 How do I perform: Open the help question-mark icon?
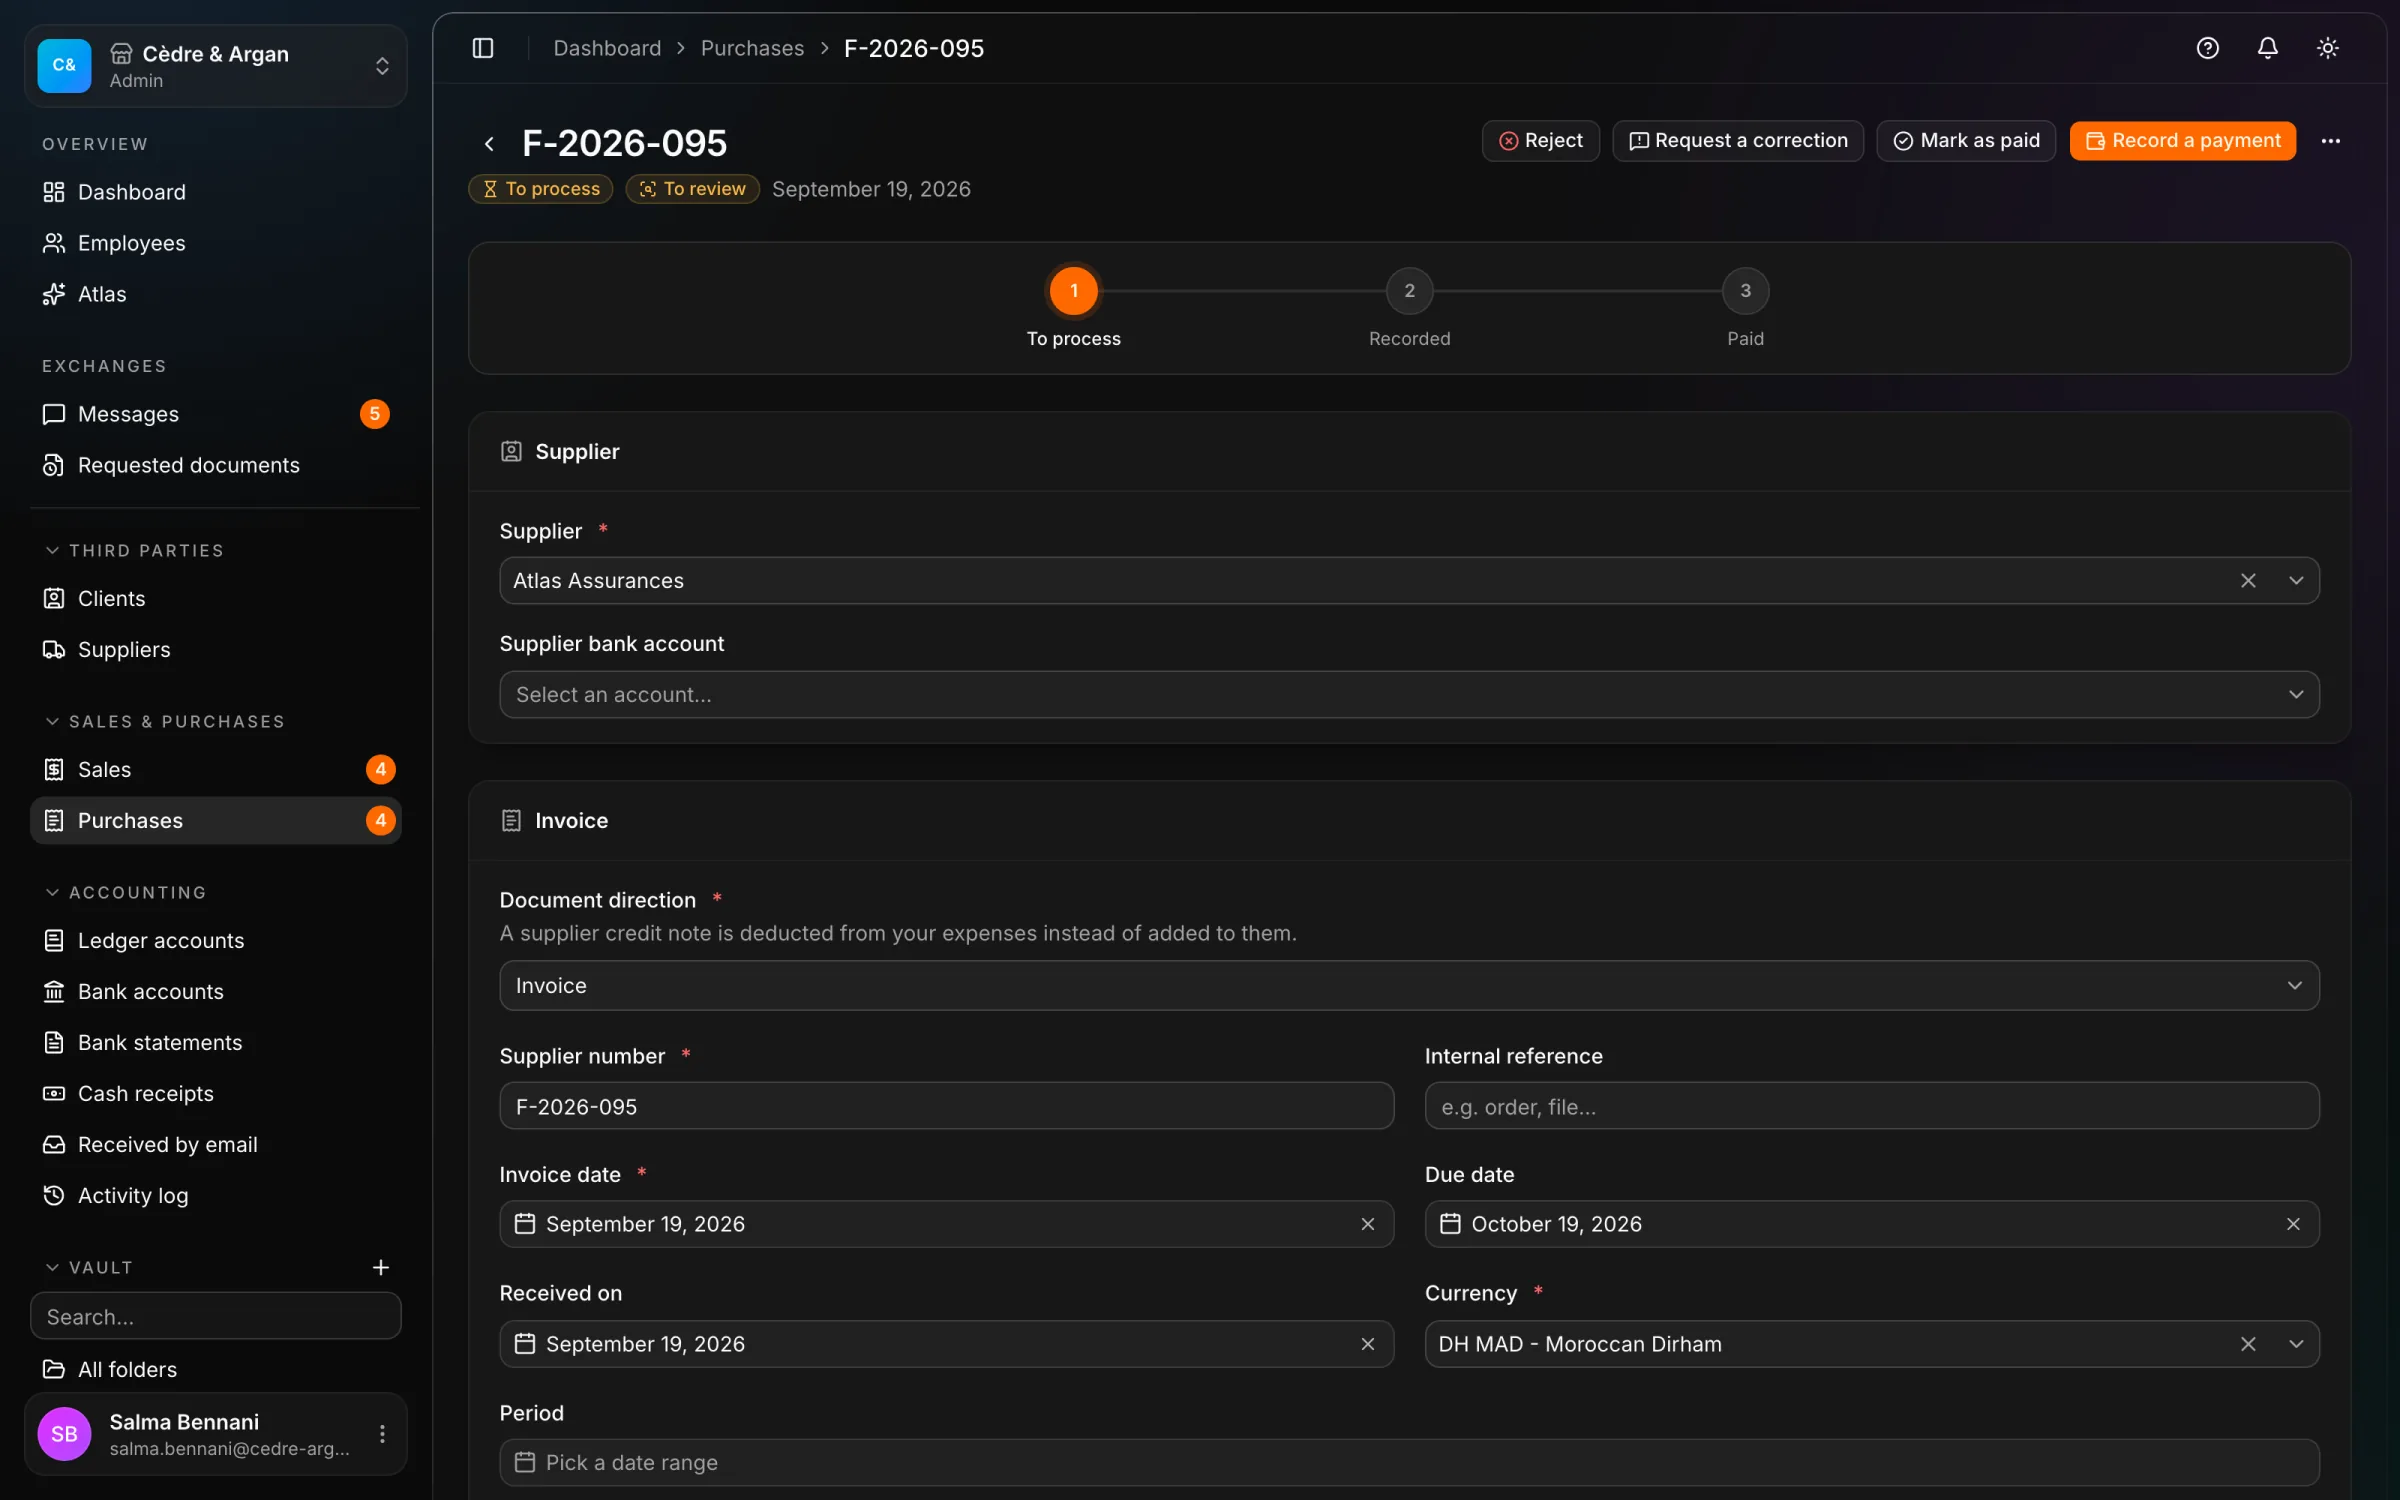(x=2208, y=48)
